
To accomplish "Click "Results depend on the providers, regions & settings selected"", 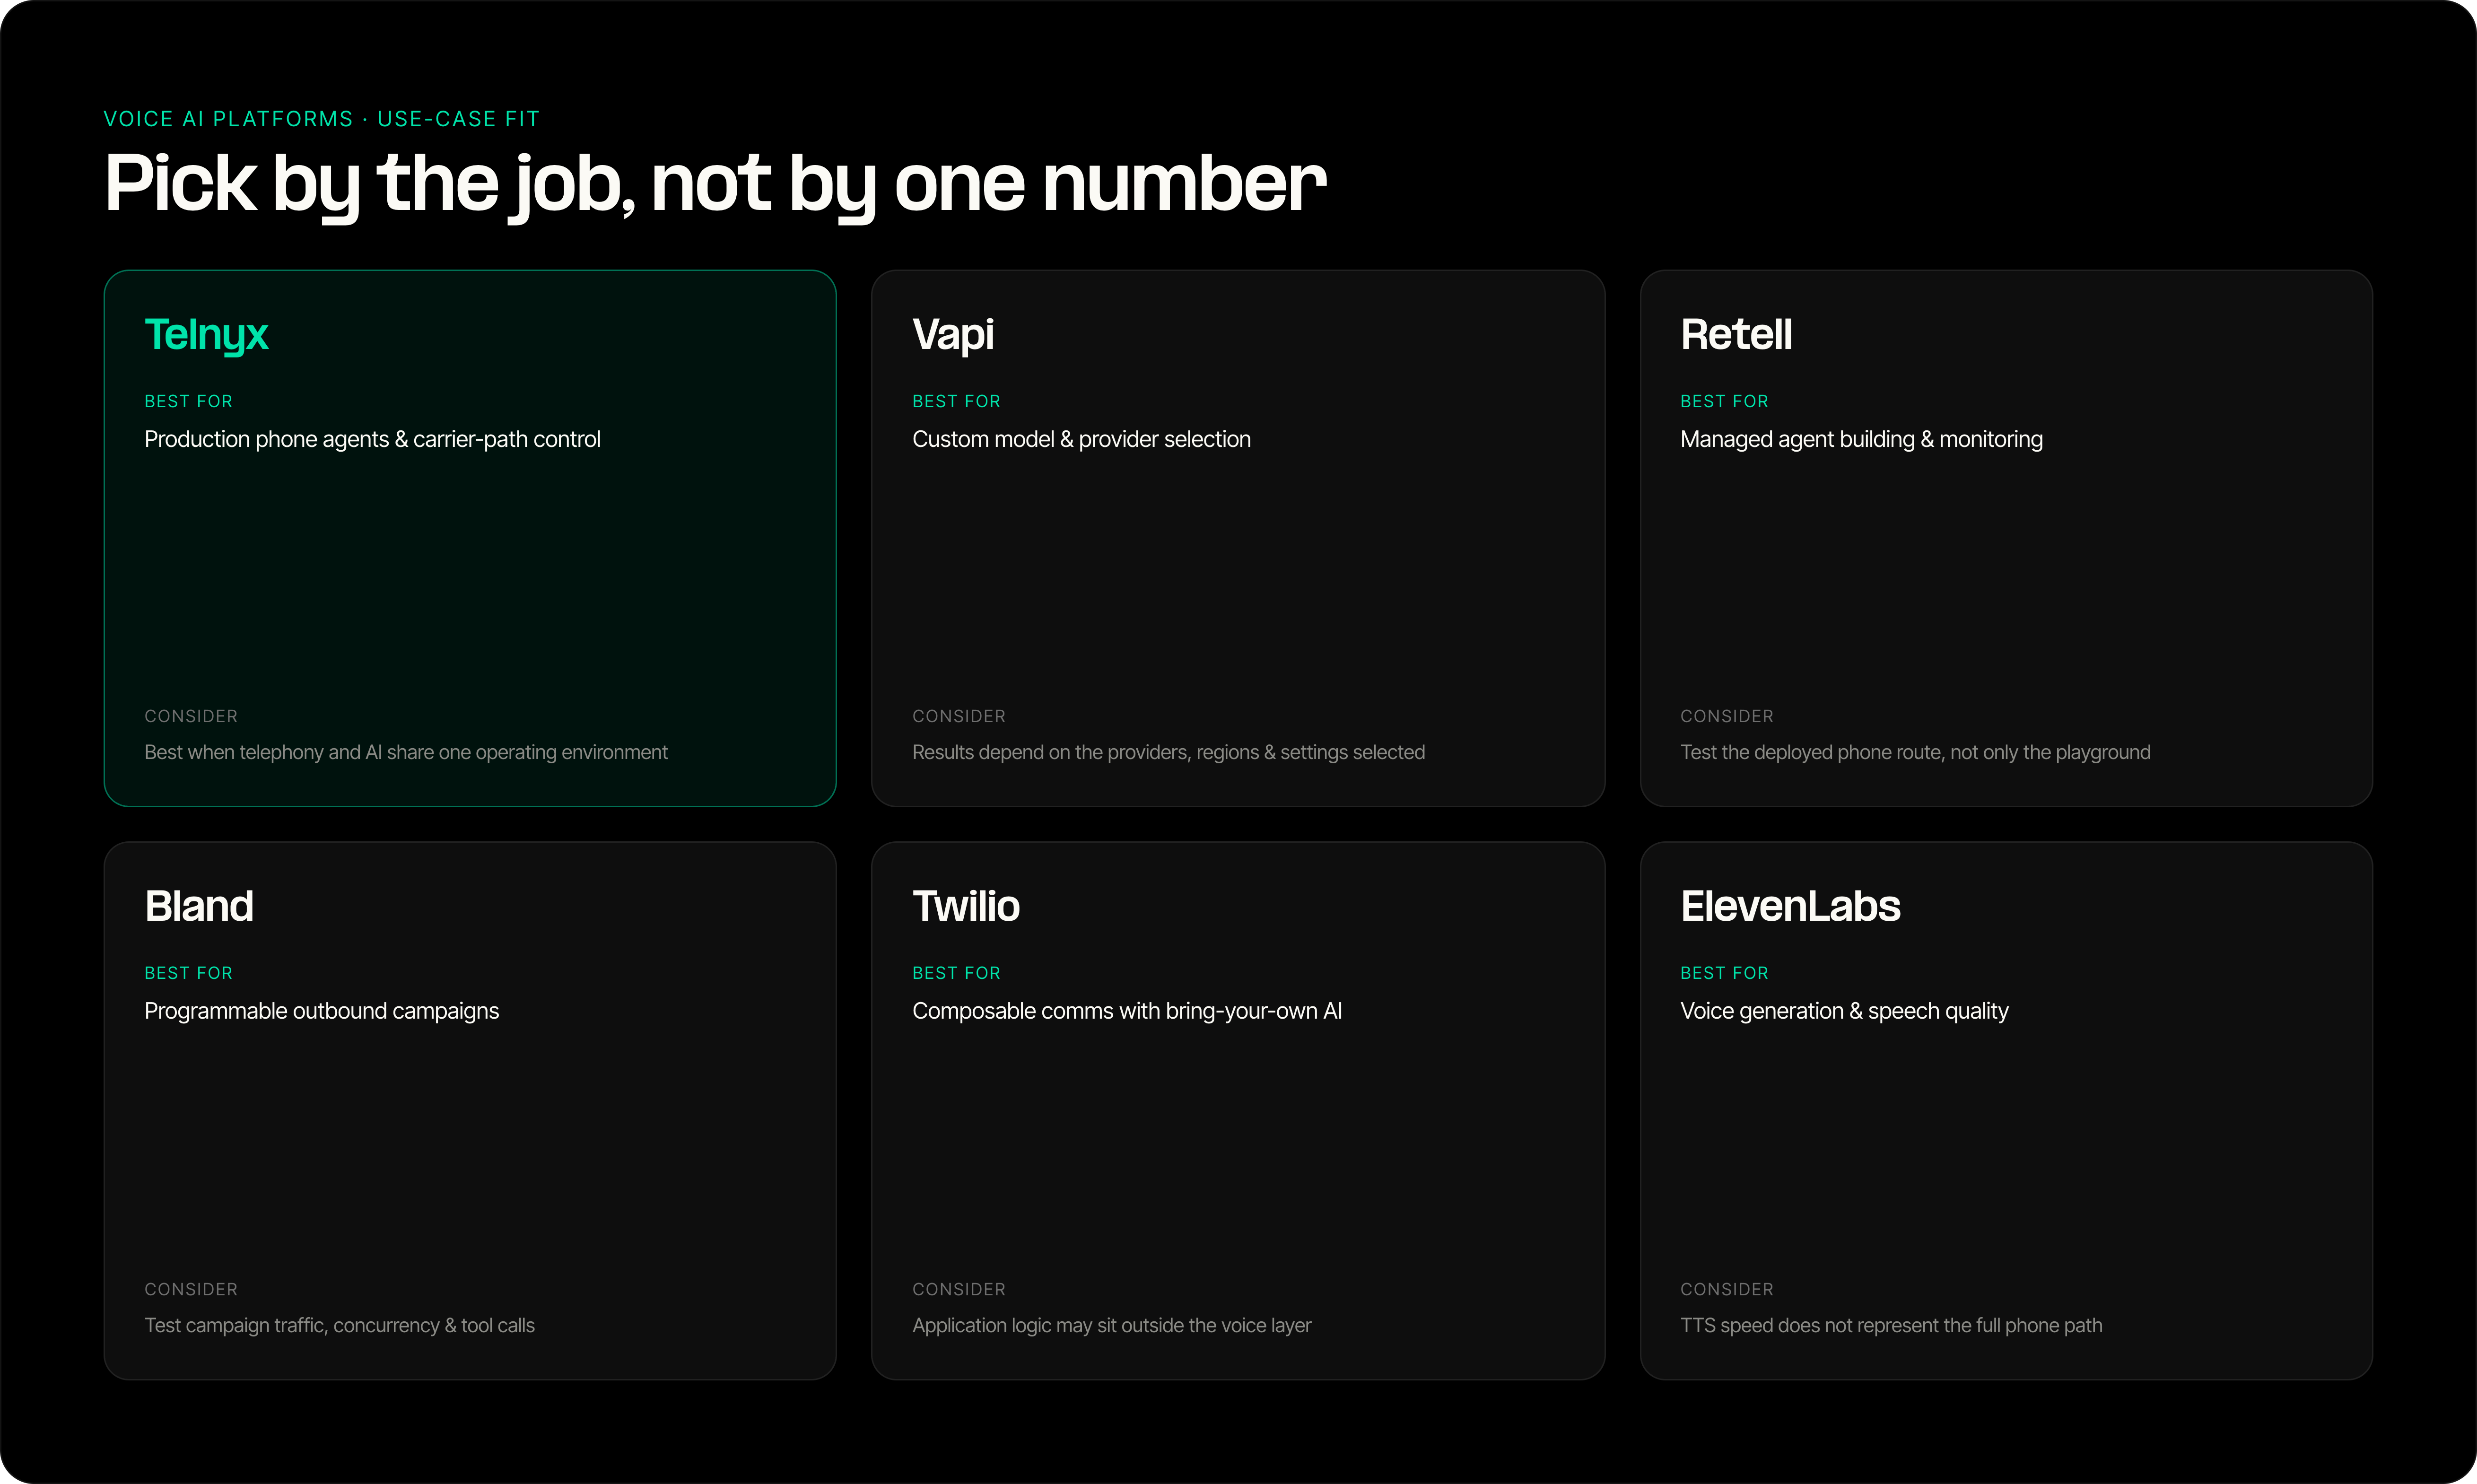I will (1168, 753).
